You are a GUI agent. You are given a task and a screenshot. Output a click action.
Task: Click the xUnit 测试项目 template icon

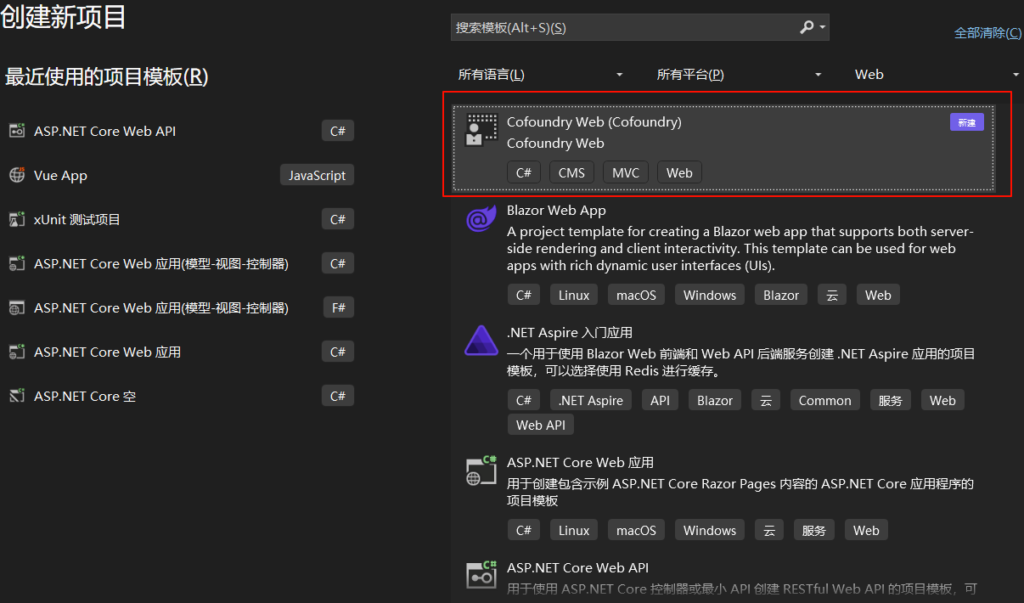click(x=17, y=220)
